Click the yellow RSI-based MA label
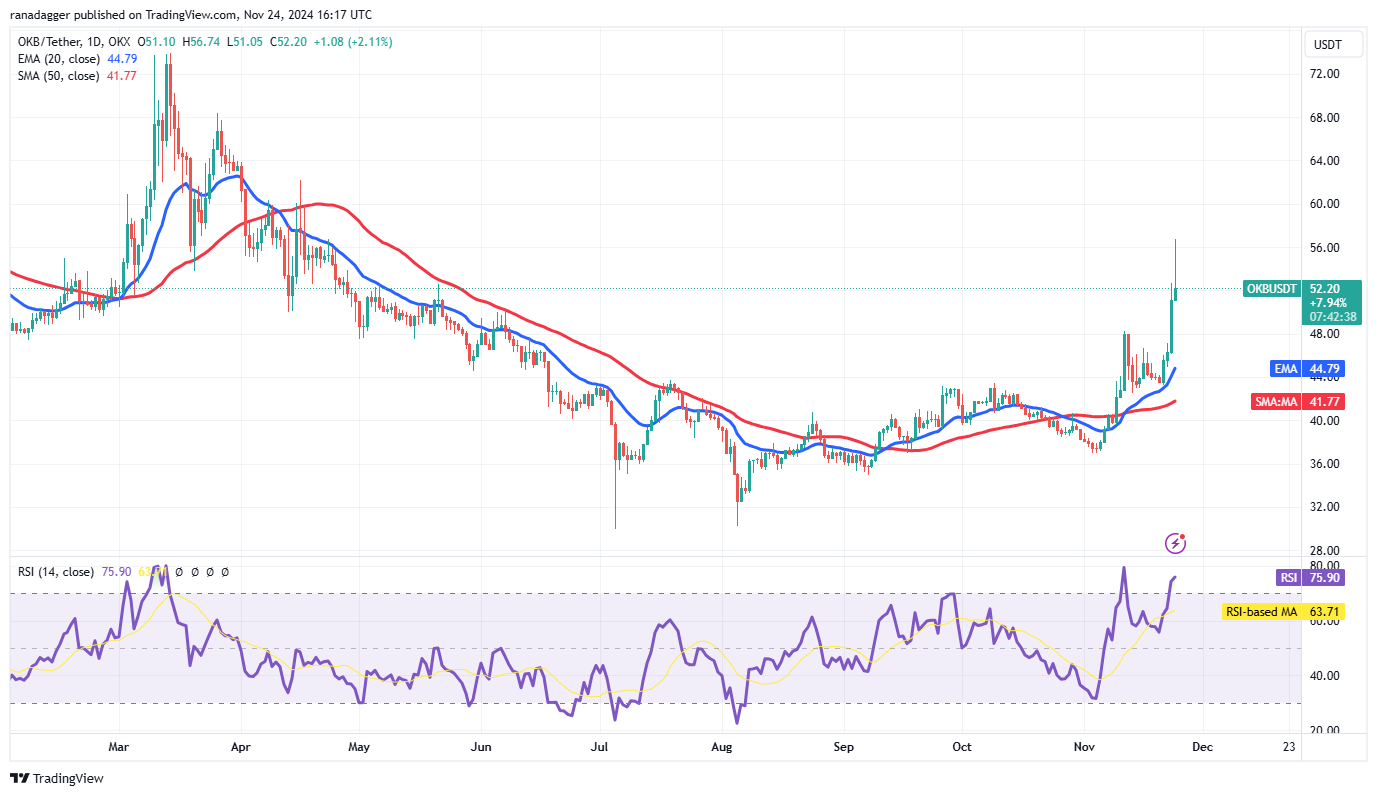This screenshot has width=1377, height=796. (x=1261, y=611)
